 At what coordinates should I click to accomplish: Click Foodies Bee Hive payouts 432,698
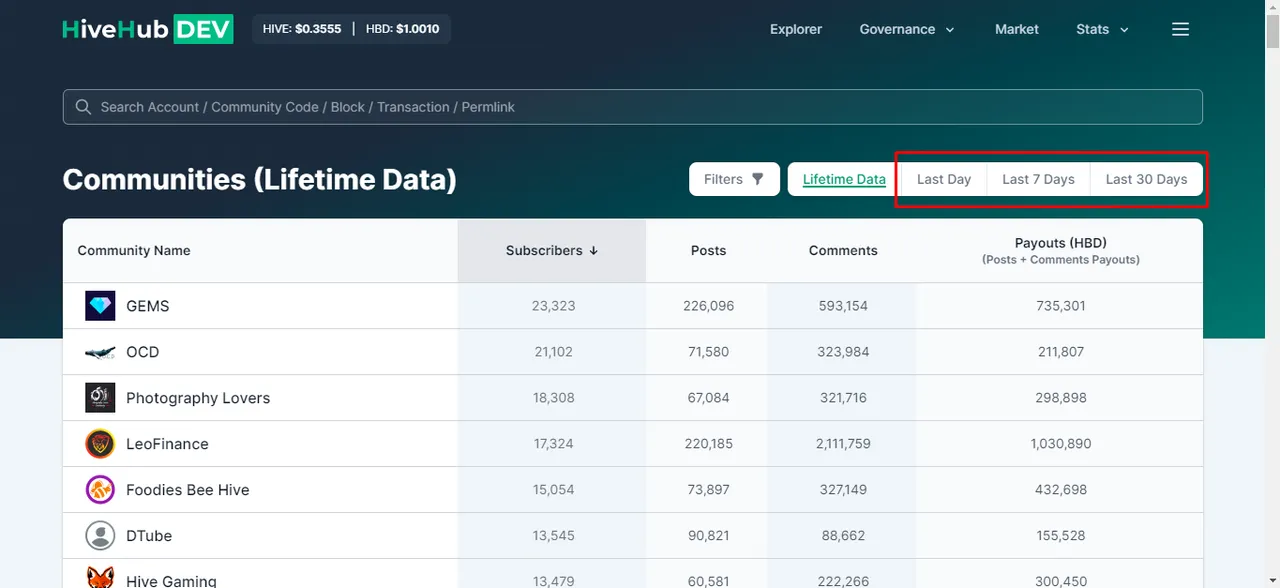tap(1061, 490)
